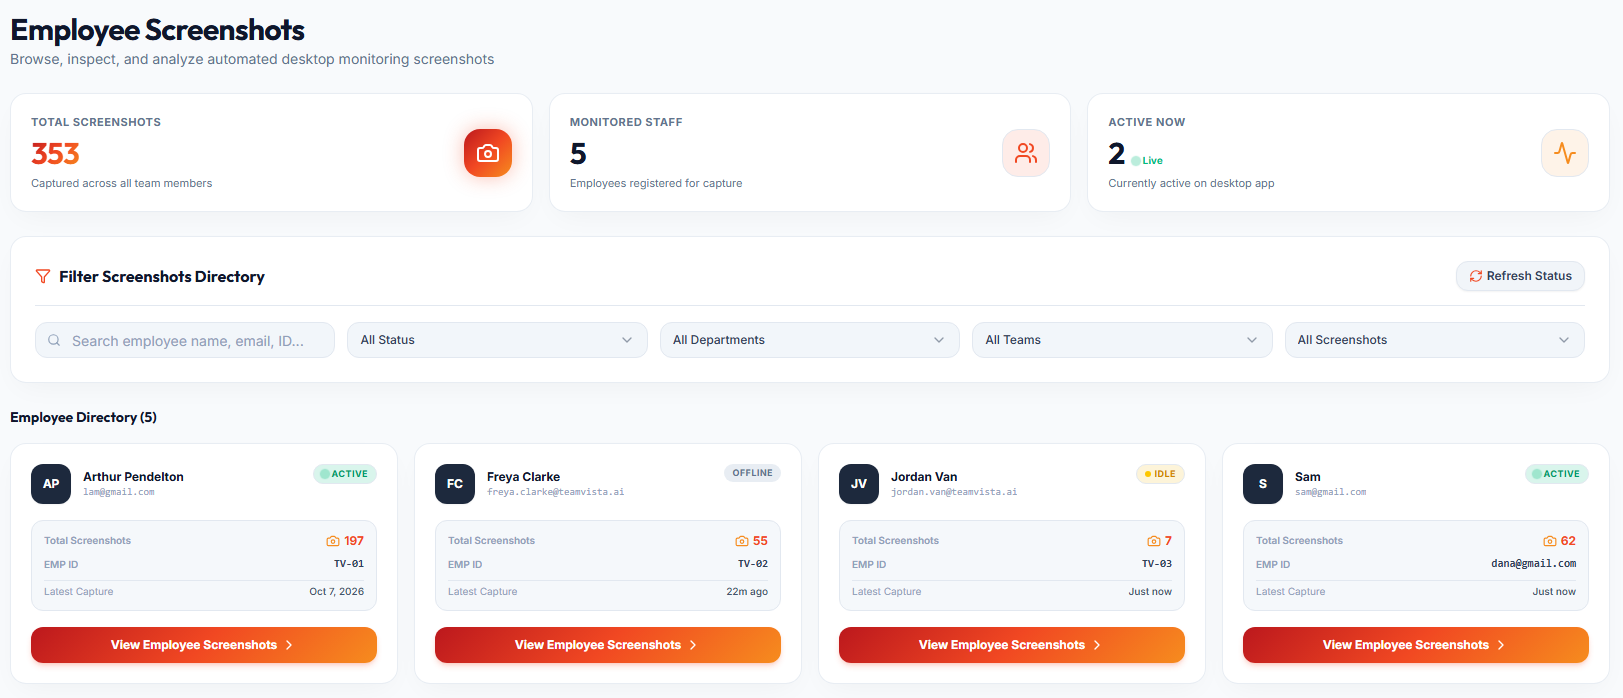The height and width of the screenshot is (698, 1623).
Task: Click the EMP ID value TV-03
Action: tap(1157, 564)
